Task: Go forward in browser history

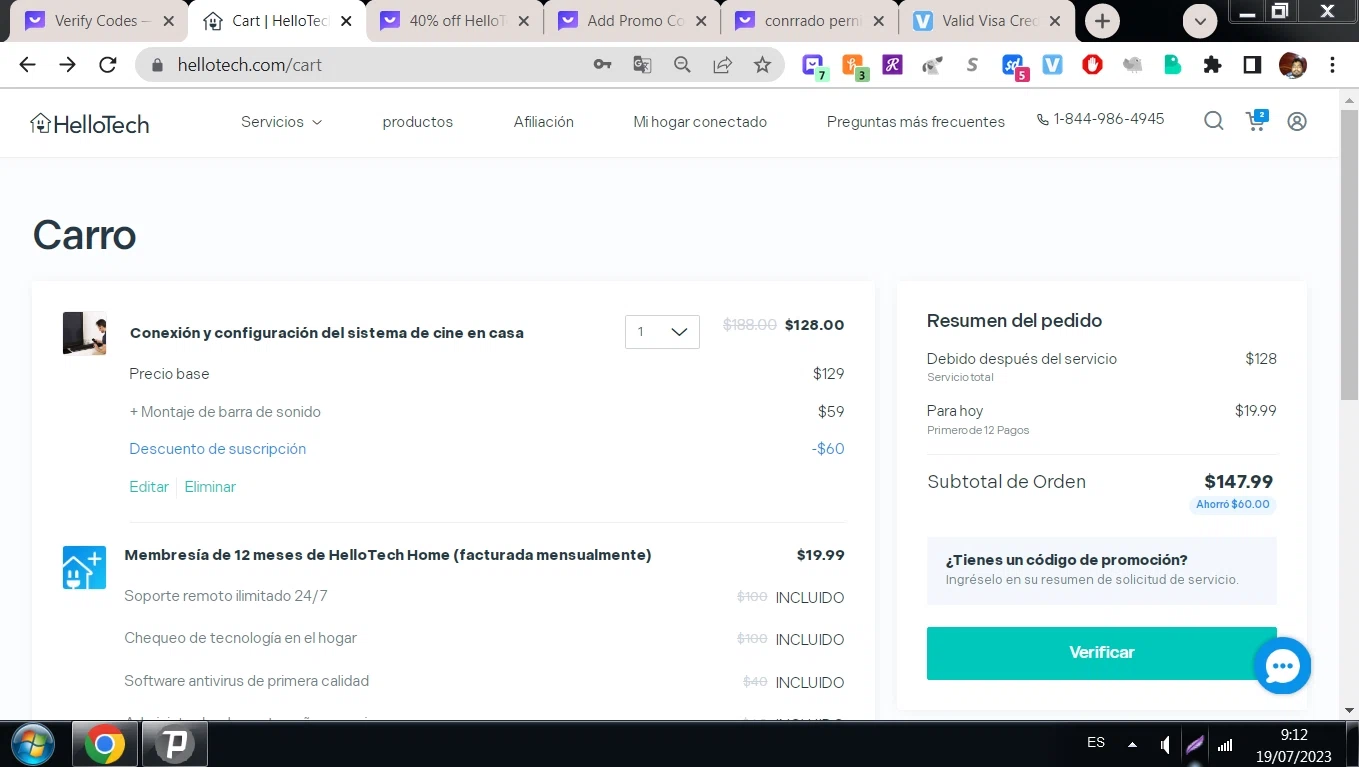Action: point(67,65)
